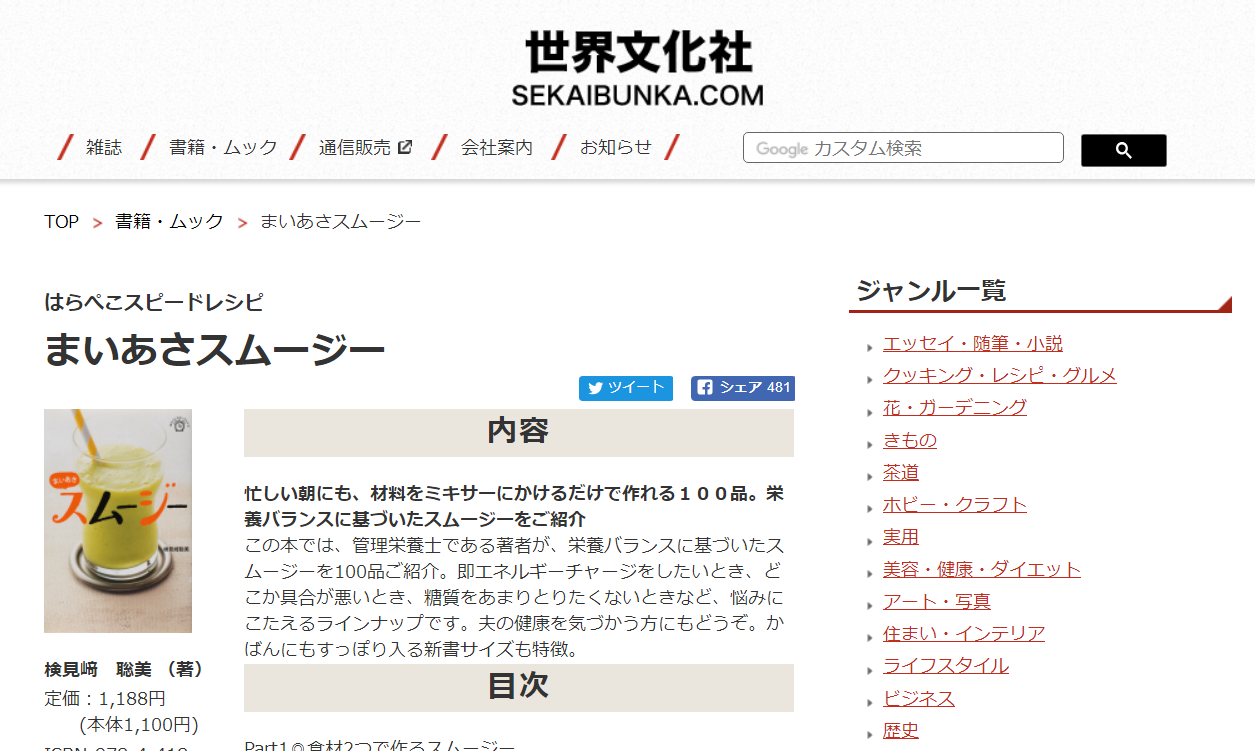This screenshot has width=1255, height=751.
Task: Open ホビー・クラフト genre link
Action: coord(955,505)
